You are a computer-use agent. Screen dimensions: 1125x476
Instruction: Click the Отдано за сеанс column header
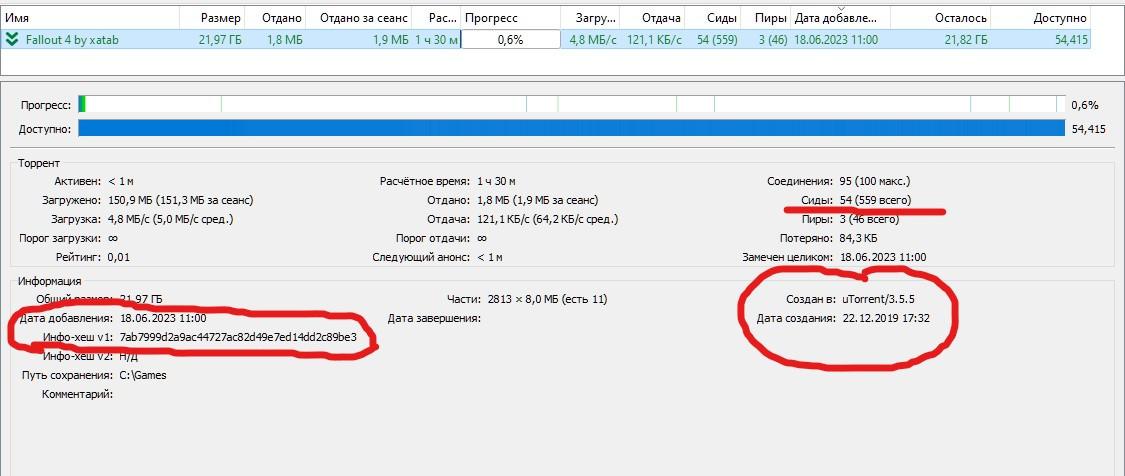click(x=364, y=18)
